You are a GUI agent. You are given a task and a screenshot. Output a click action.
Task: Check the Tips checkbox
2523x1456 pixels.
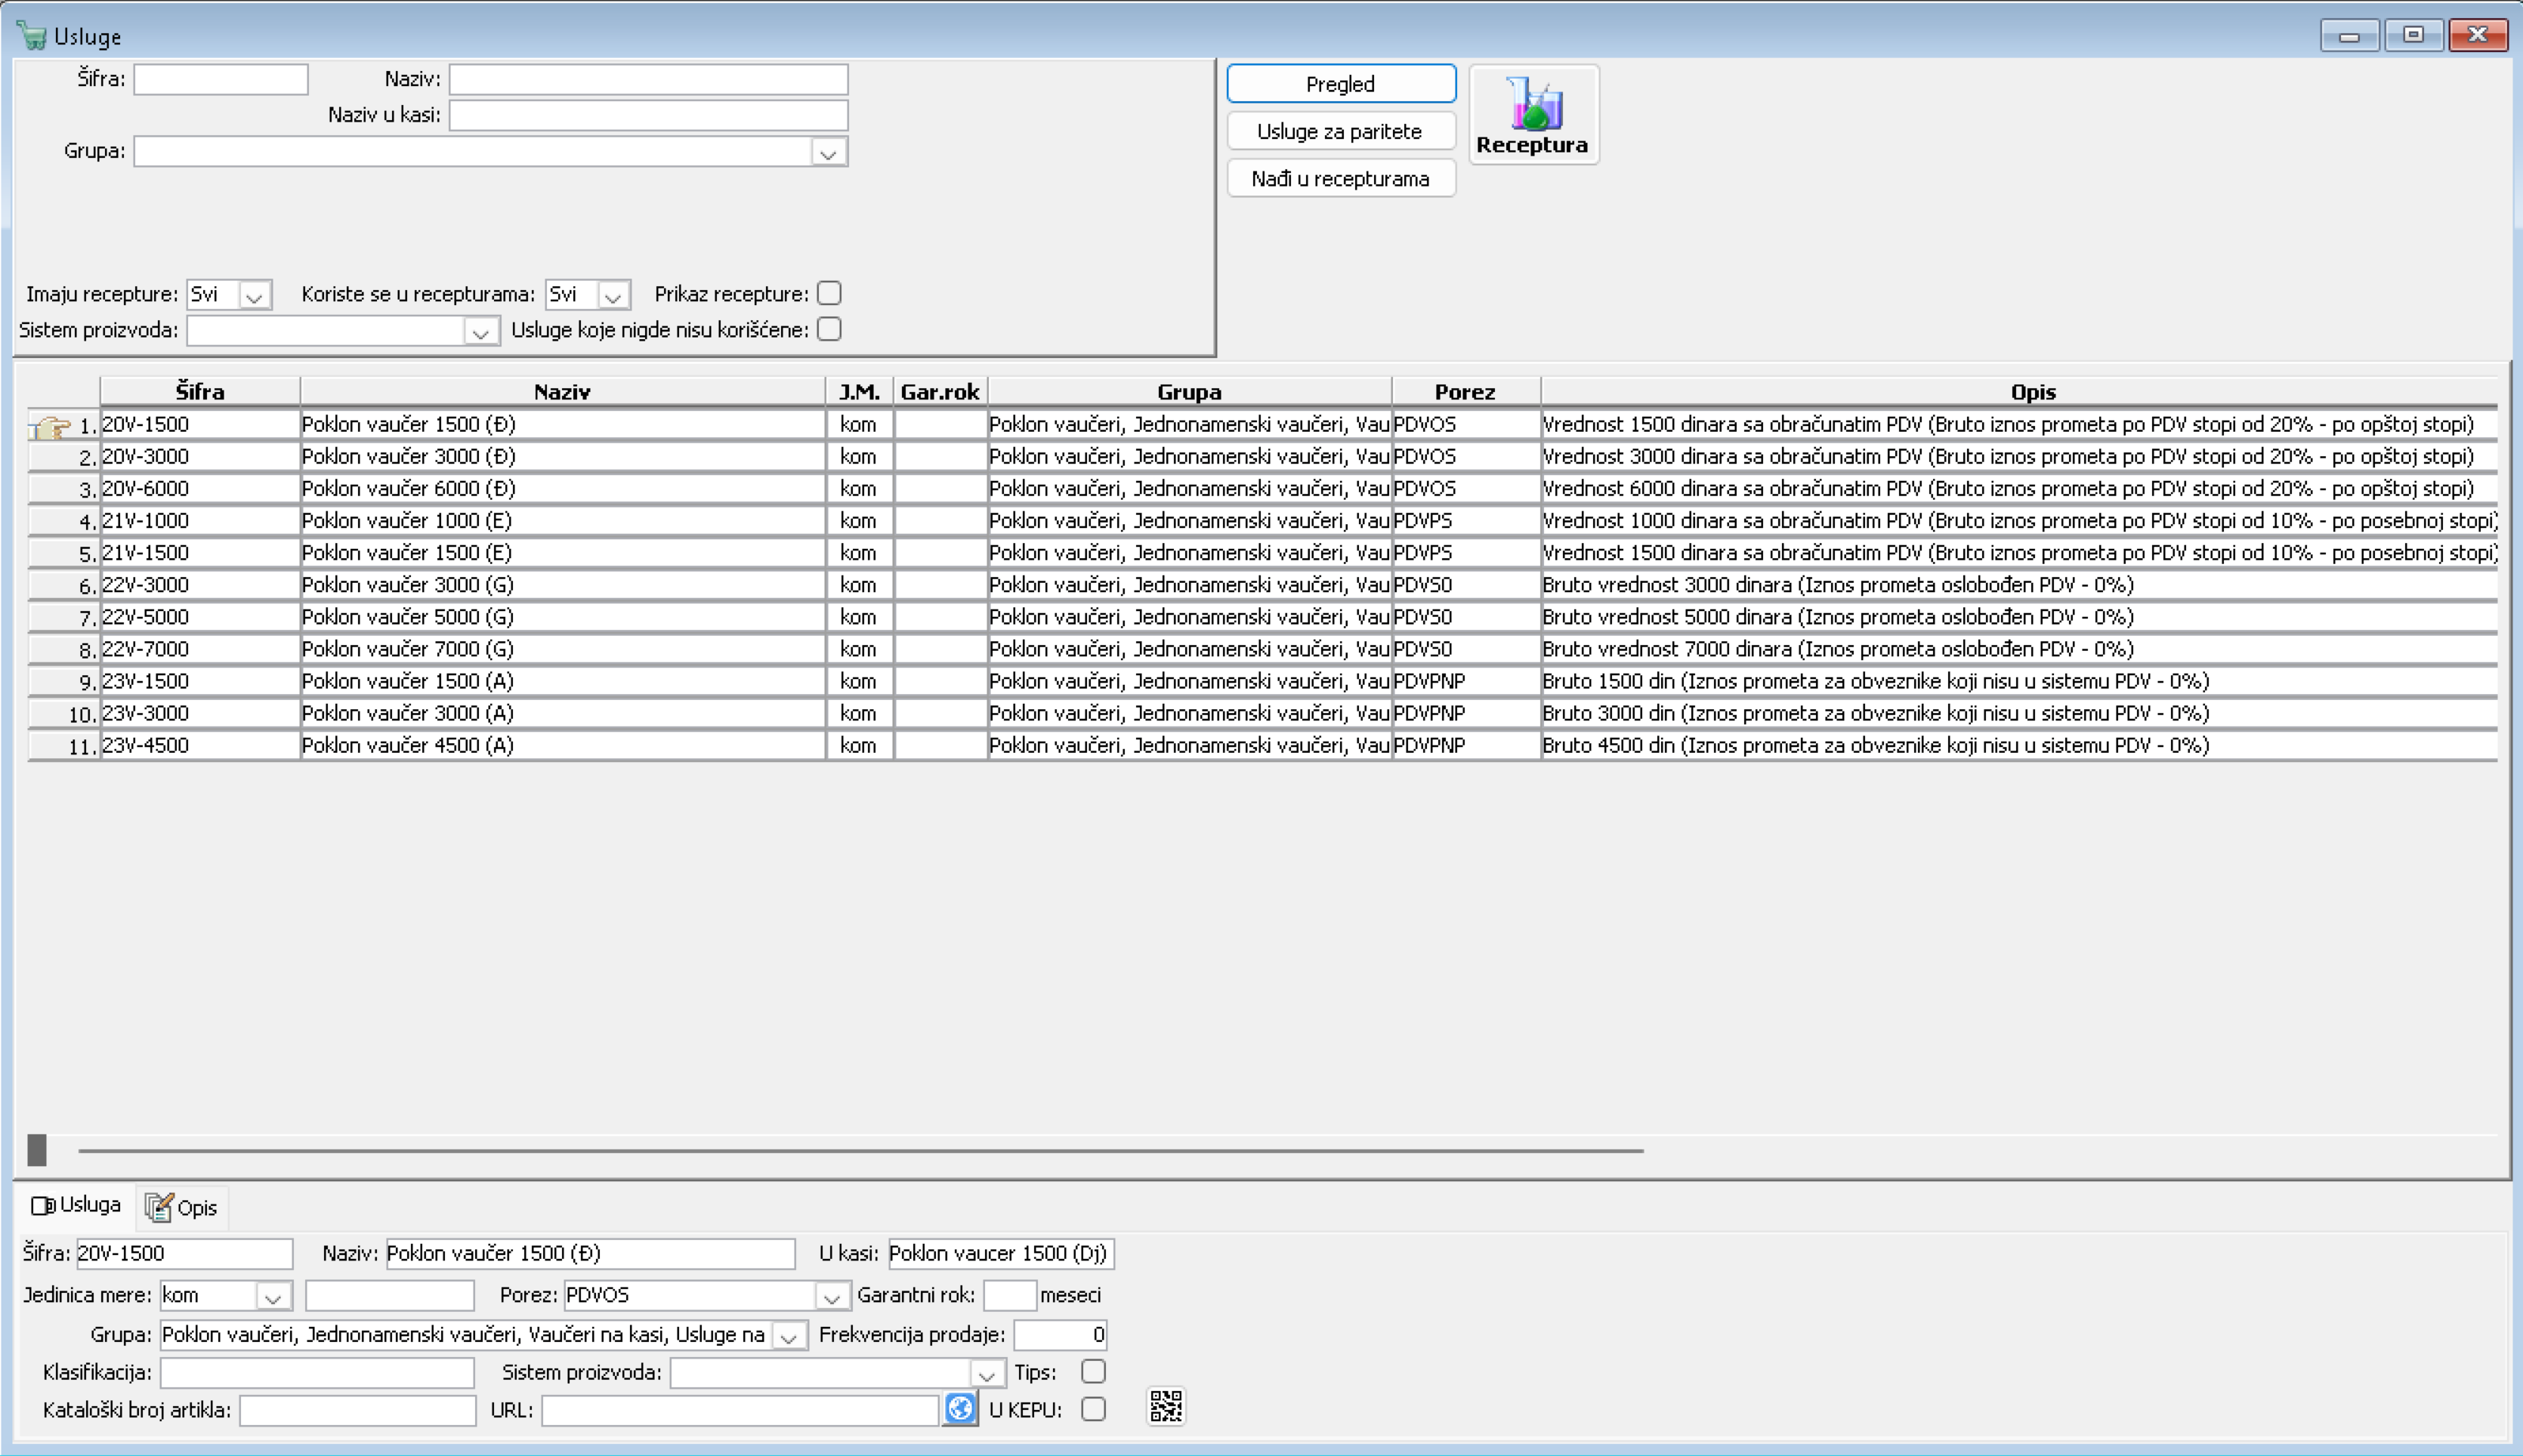click(x=1093, y=1371)
